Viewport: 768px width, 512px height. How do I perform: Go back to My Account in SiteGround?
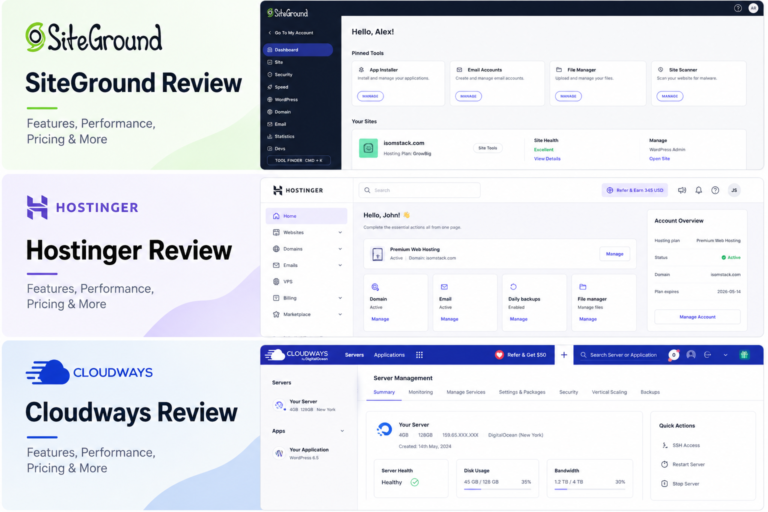click(290, 33)
